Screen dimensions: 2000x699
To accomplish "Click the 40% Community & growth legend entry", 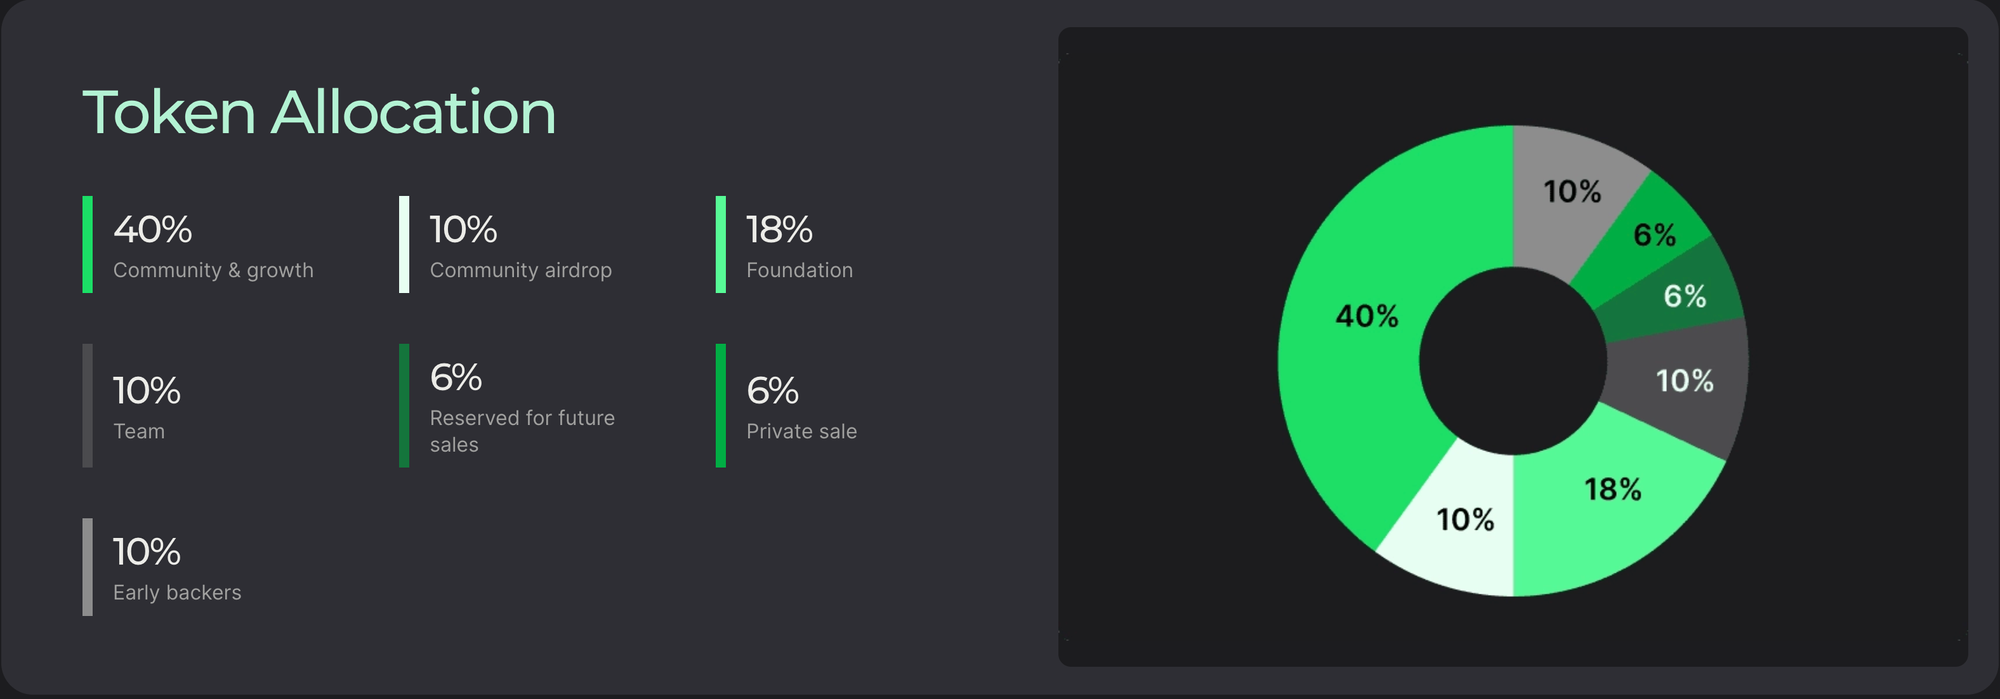I will pyautogui.click(x=198, y=245).
